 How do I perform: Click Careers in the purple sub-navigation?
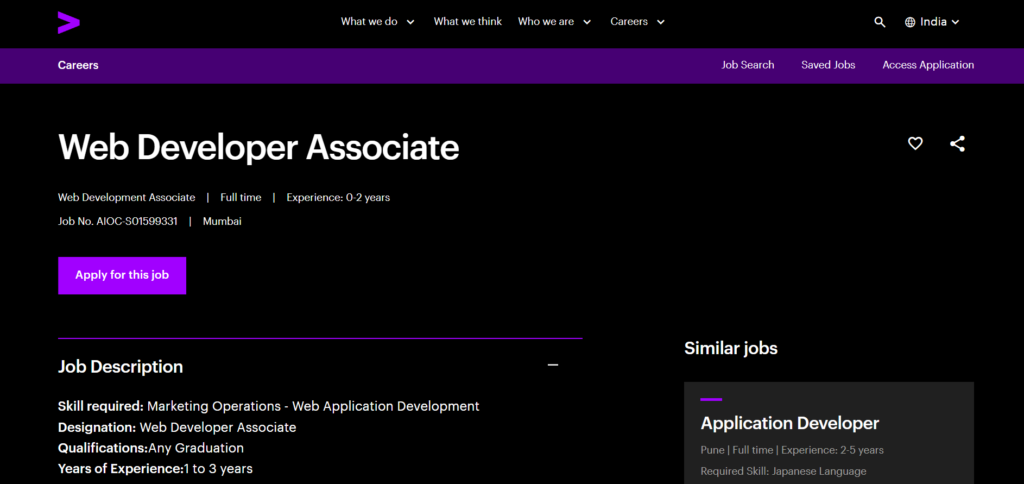click(x=78, y=65)
